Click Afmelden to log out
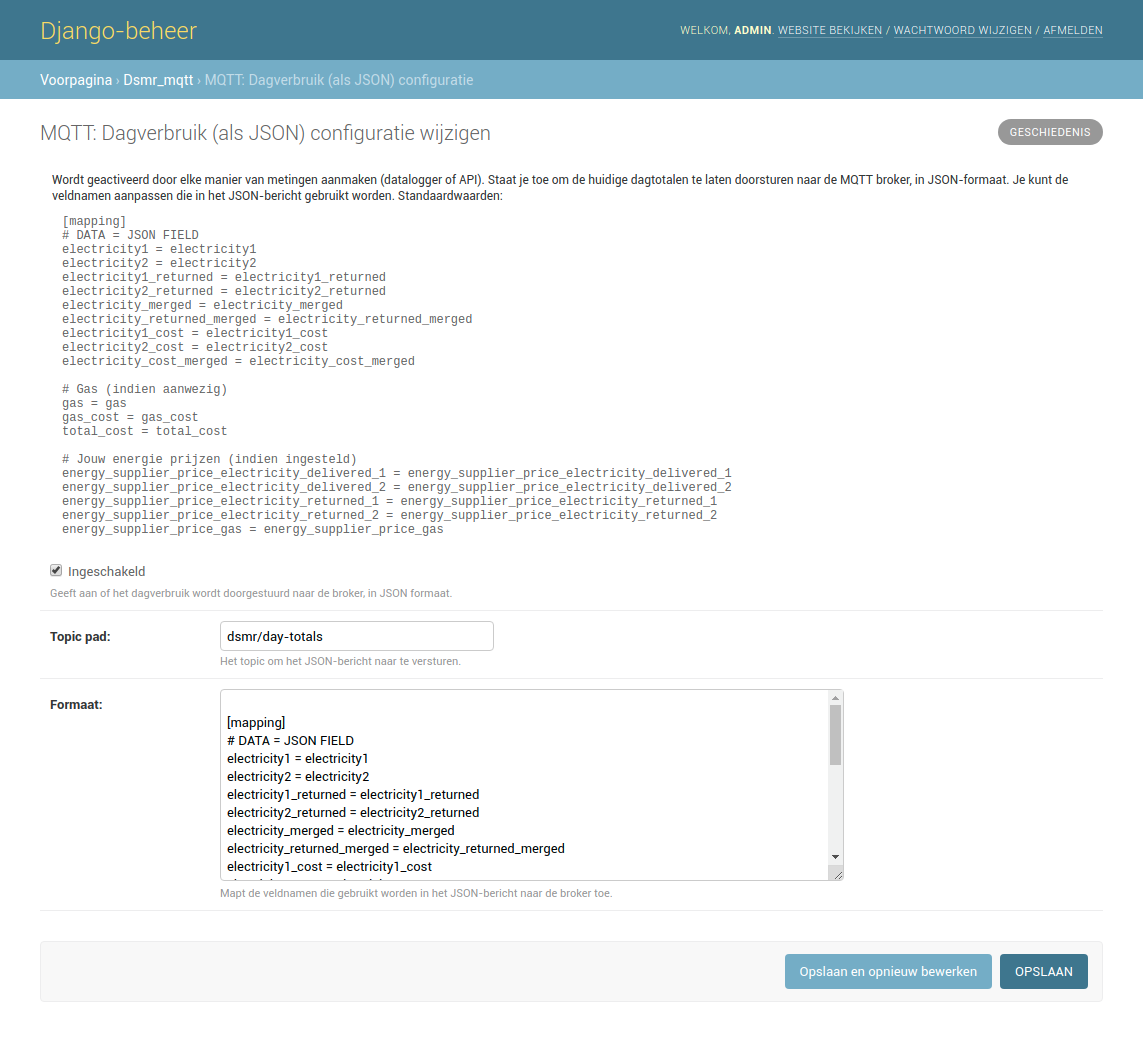The width and height of the screenshot is (1143, 1062). coord(1072,31)
